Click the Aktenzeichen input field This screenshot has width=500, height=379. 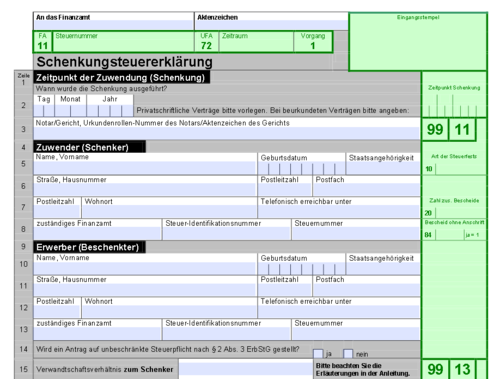click(x=271, y=25)
